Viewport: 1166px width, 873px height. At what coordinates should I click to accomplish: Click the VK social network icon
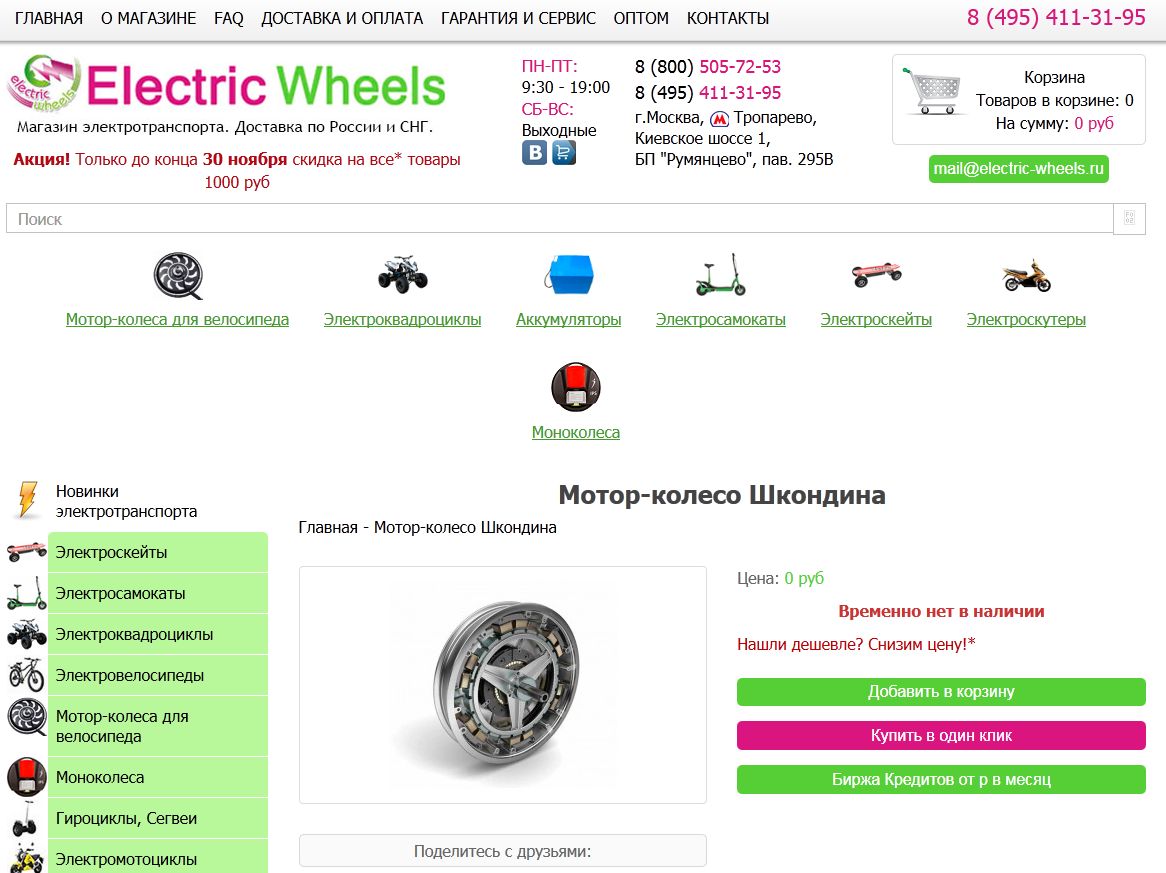534,152
